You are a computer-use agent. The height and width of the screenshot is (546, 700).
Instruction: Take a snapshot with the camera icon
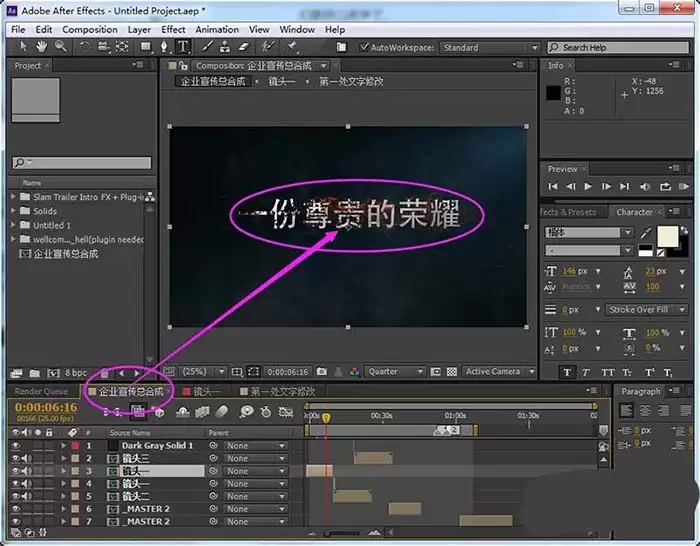point(321,371)
